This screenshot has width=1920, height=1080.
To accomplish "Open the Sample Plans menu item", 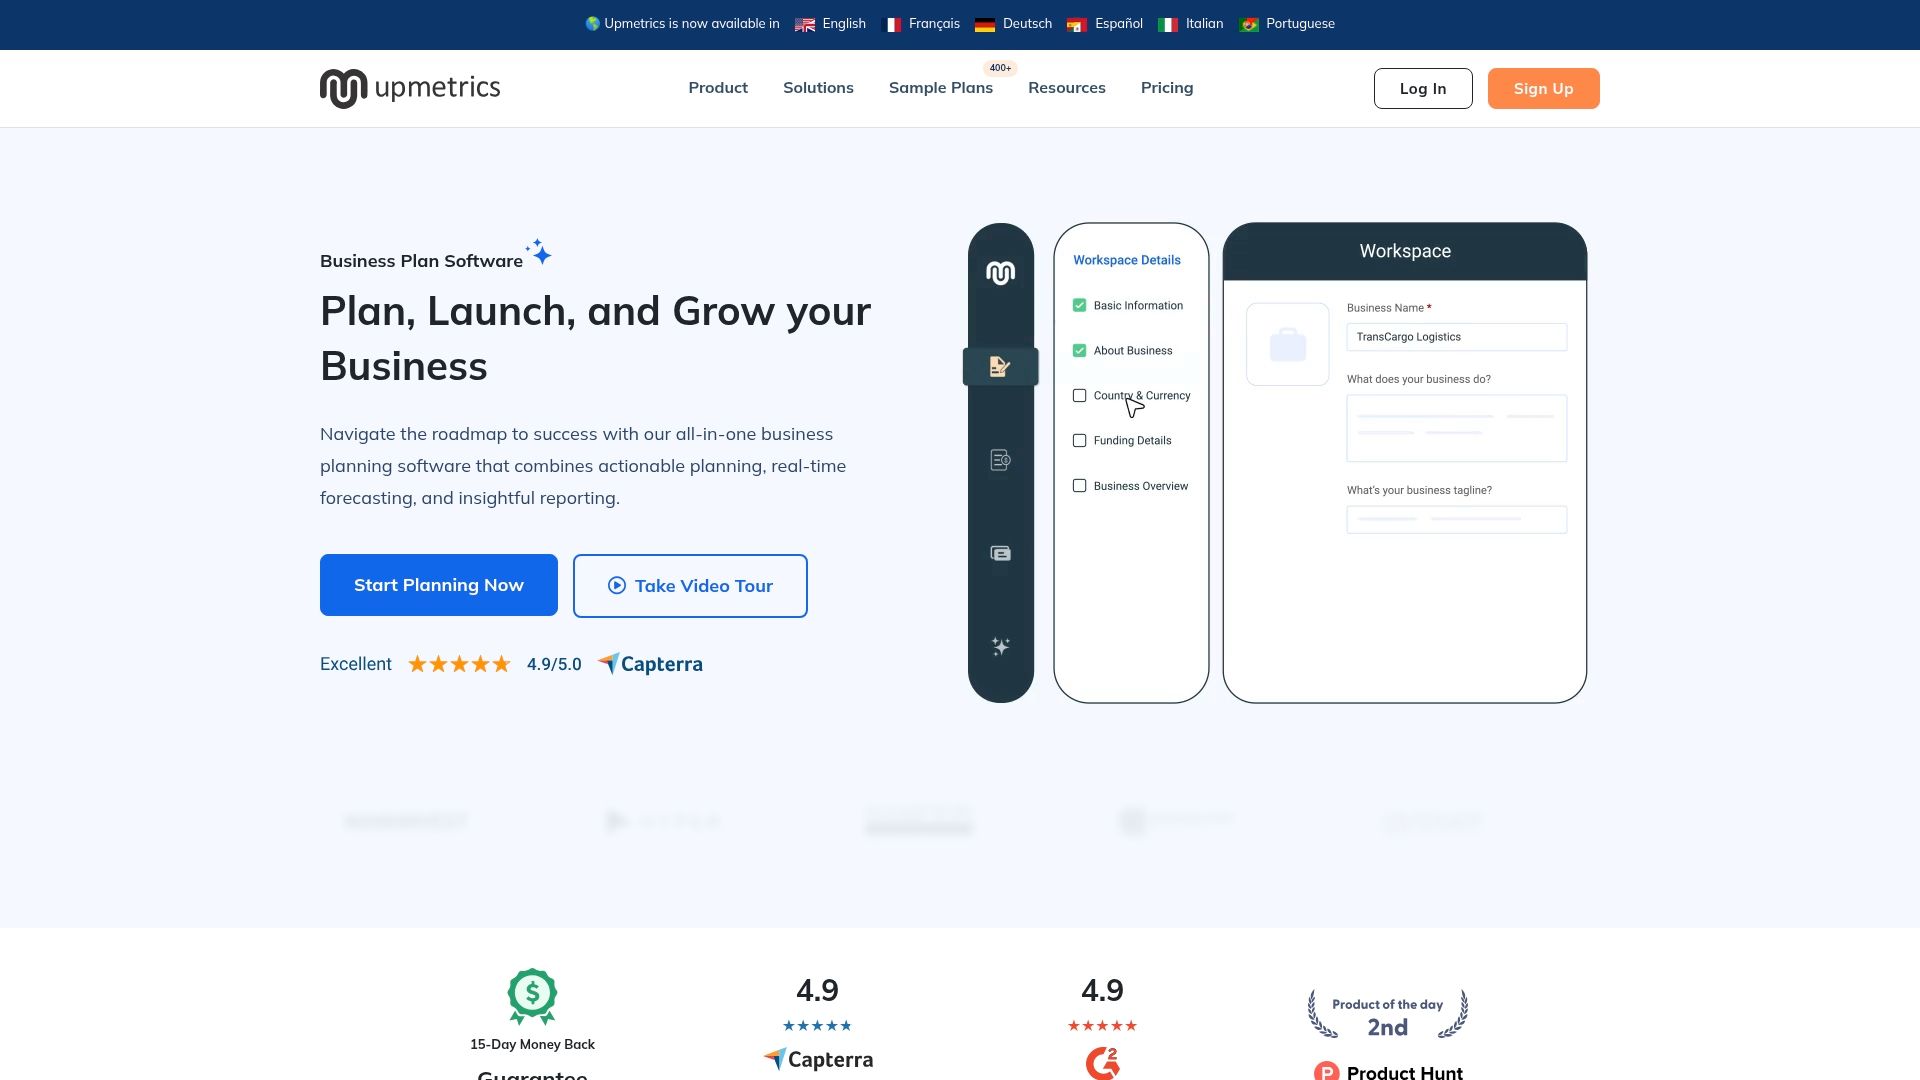I will [940, 88].
